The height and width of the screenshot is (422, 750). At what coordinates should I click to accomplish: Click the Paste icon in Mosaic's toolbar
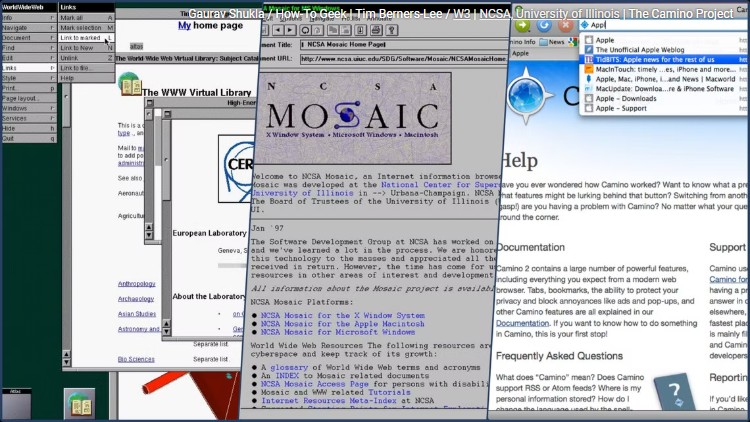point(345,30)
